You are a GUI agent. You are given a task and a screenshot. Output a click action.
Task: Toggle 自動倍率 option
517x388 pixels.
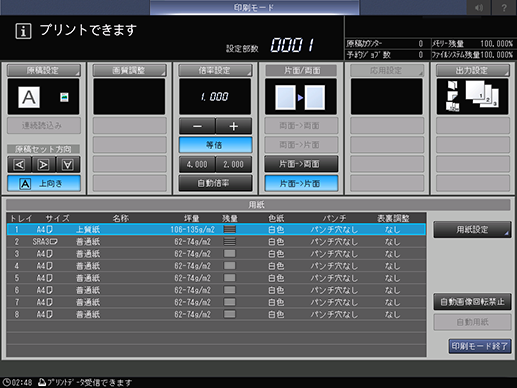215,183
